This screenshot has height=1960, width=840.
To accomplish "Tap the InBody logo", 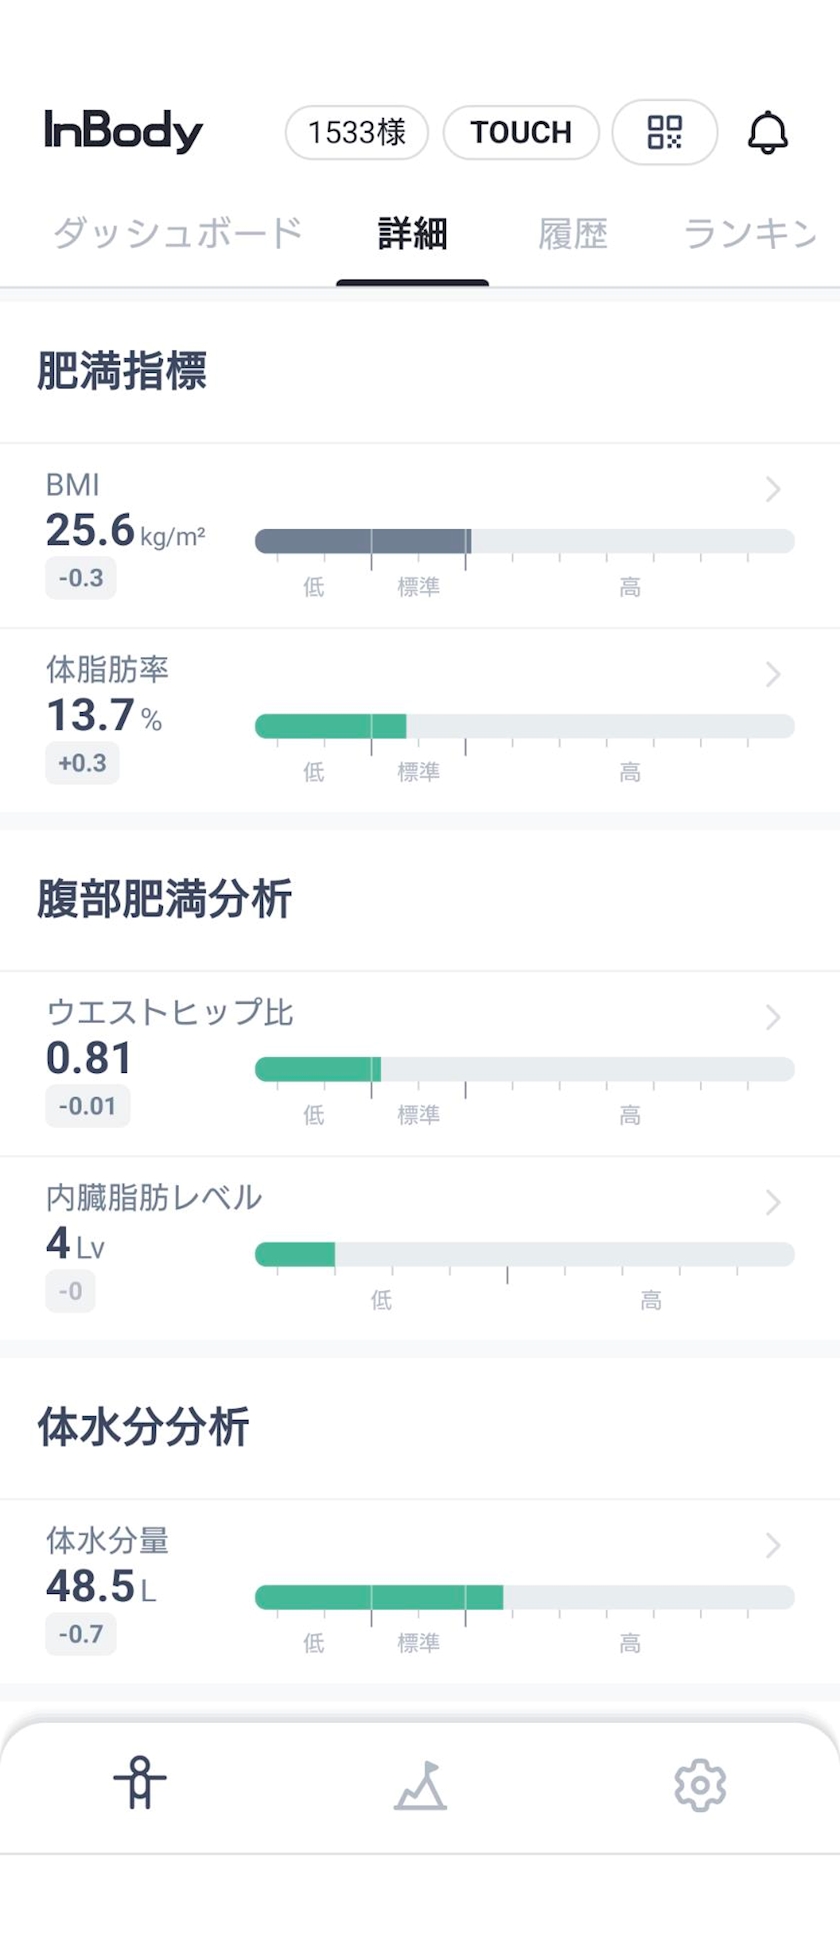I will (123, 131).
